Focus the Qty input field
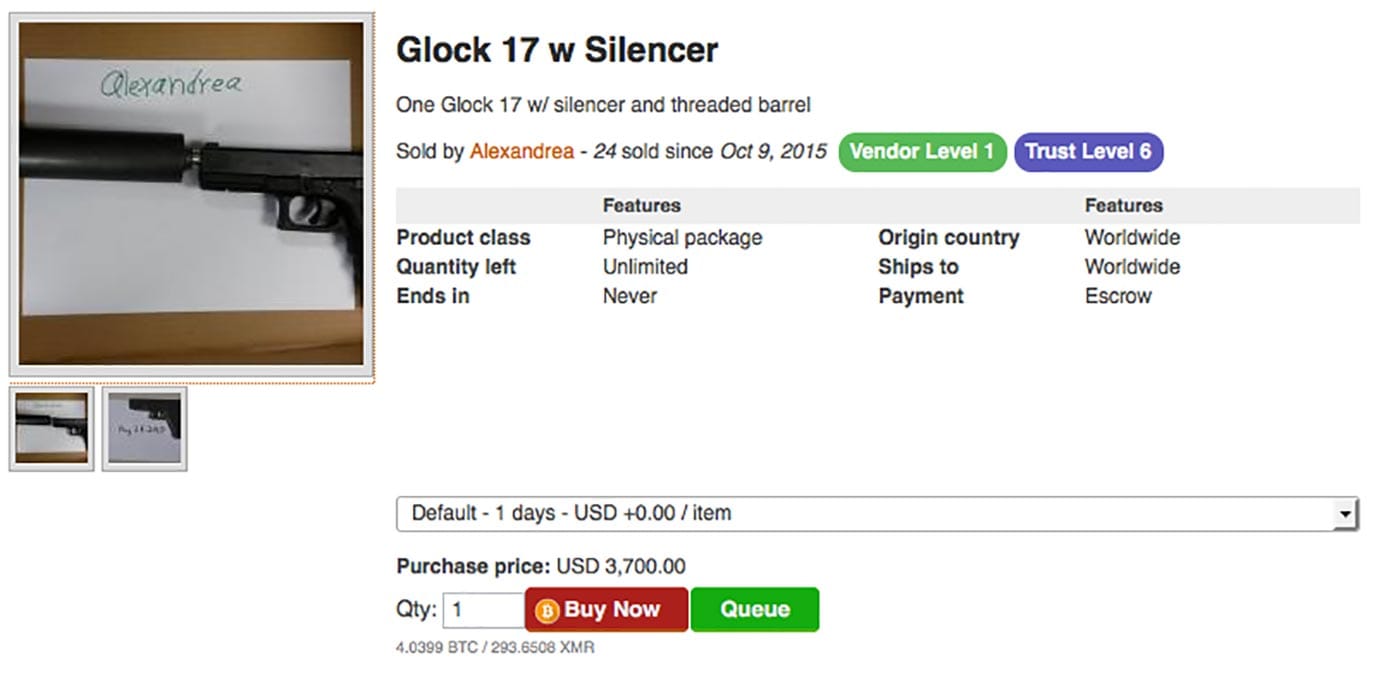The width and height of the screenshot is (1400, 689). coord(483,610)
